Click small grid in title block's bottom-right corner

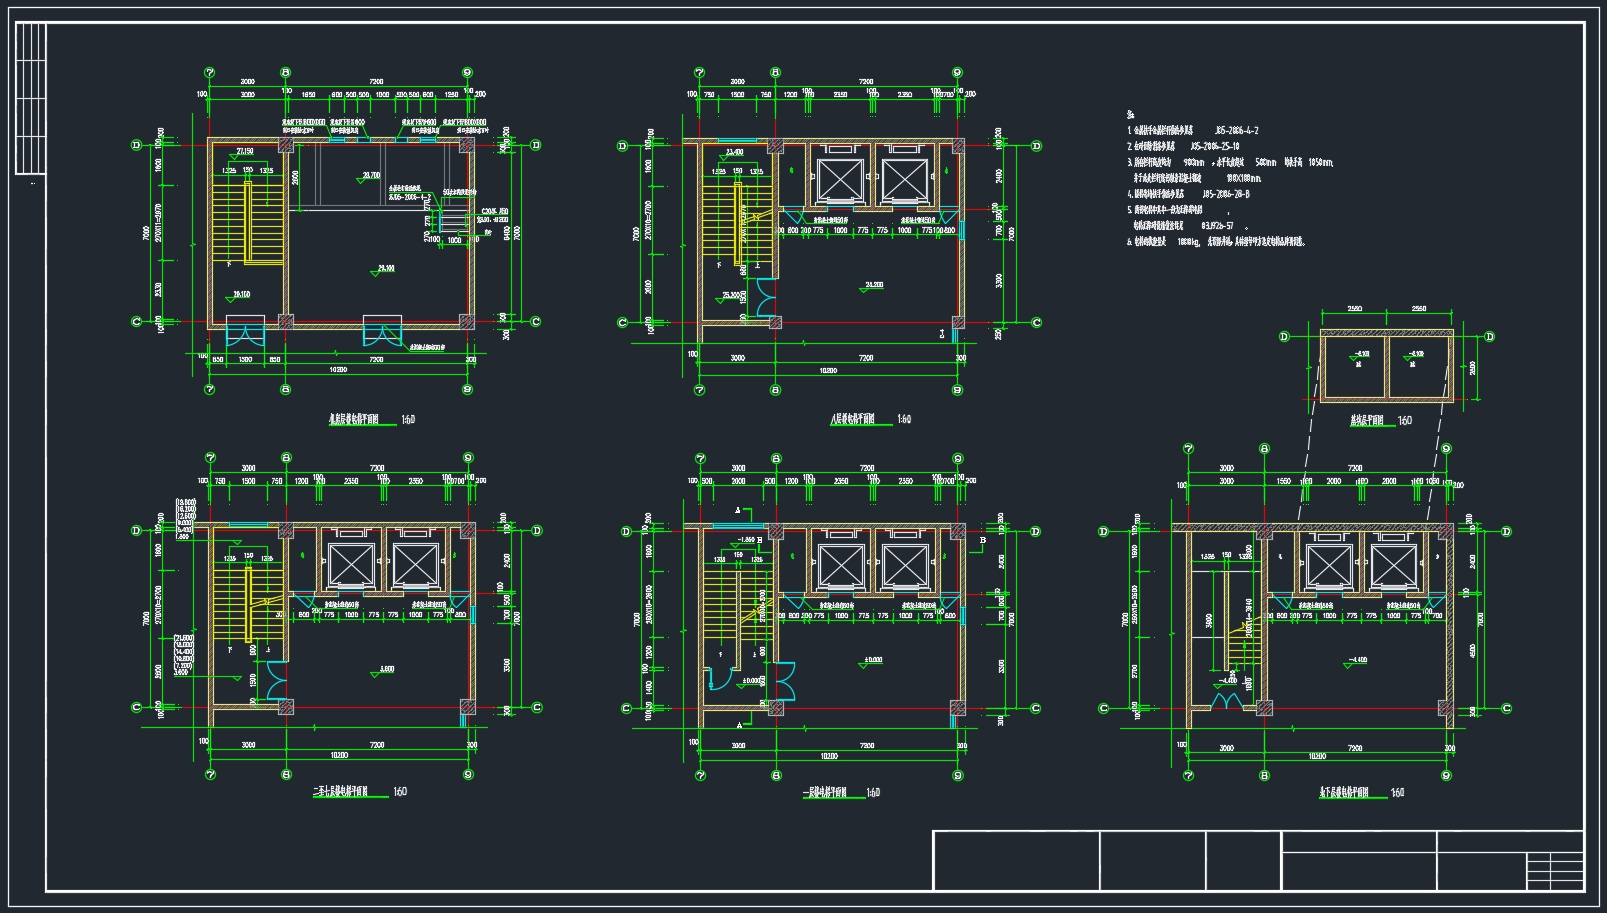coord(1555,871)
